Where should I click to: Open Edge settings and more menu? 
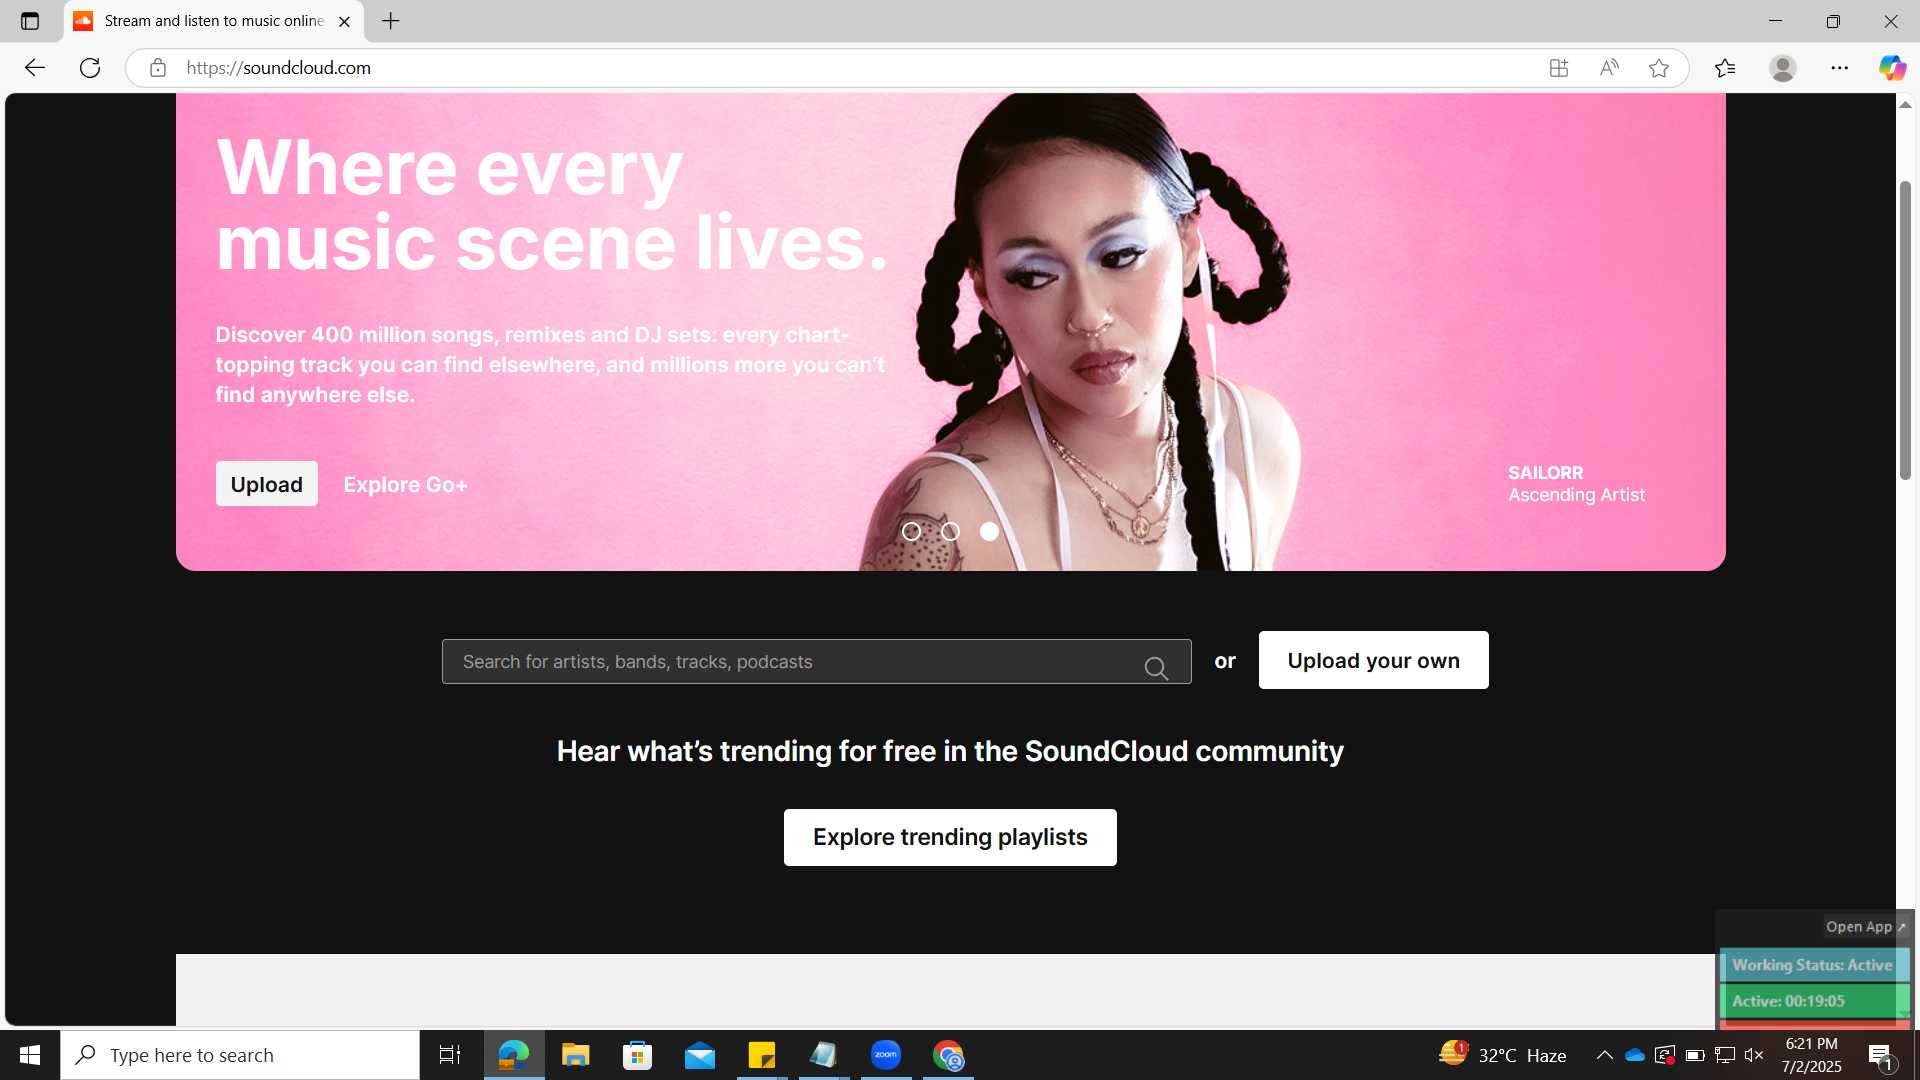coord(1840,68)
